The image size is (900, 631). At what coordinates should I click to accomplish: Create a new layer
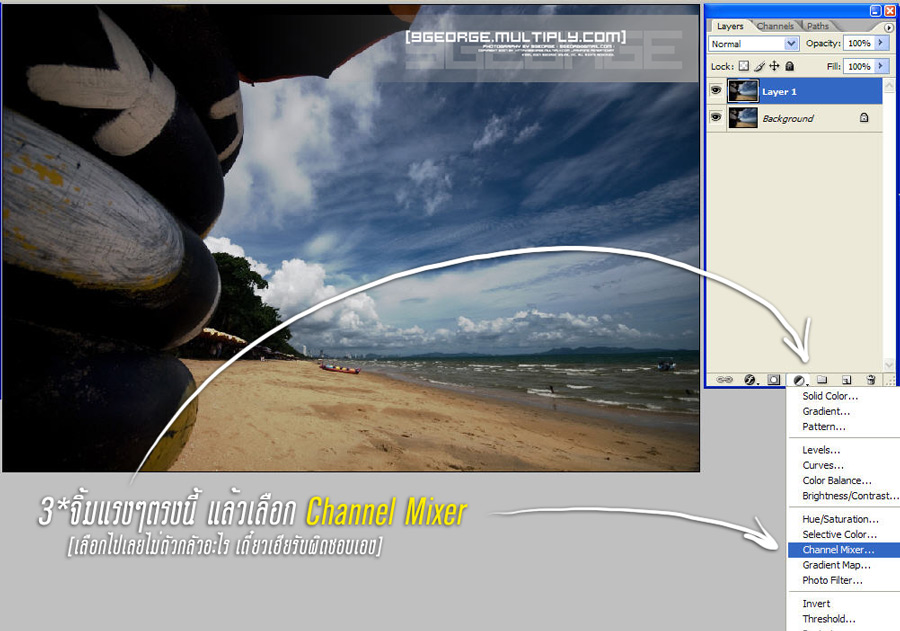click(846, 380)
